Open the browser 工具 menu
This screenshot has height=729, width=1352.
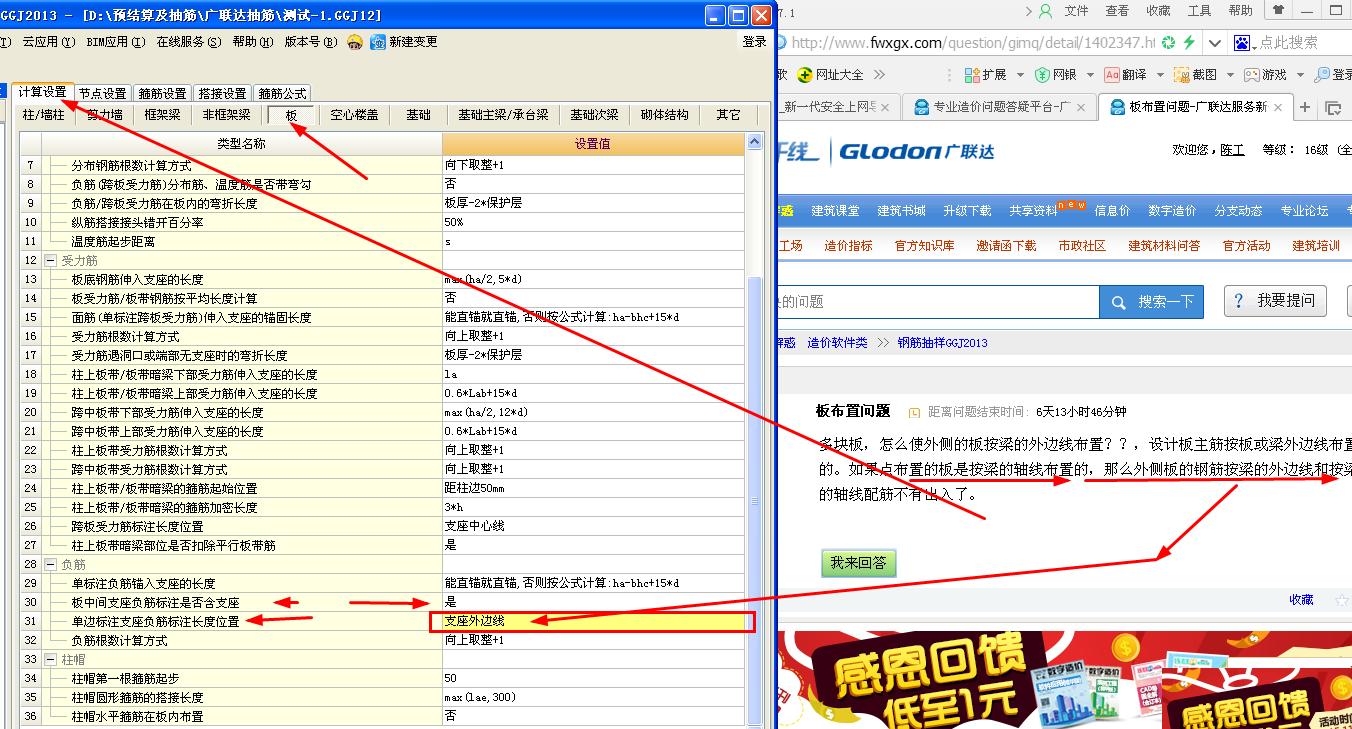click(x=1199, y=11)
